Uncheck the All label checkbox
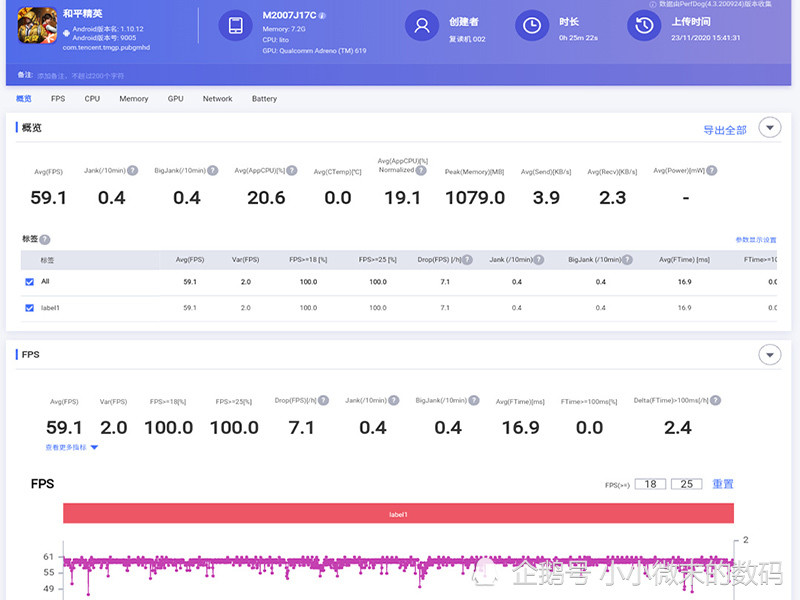This screenshot has height=600, width=800. coord(30,282)
